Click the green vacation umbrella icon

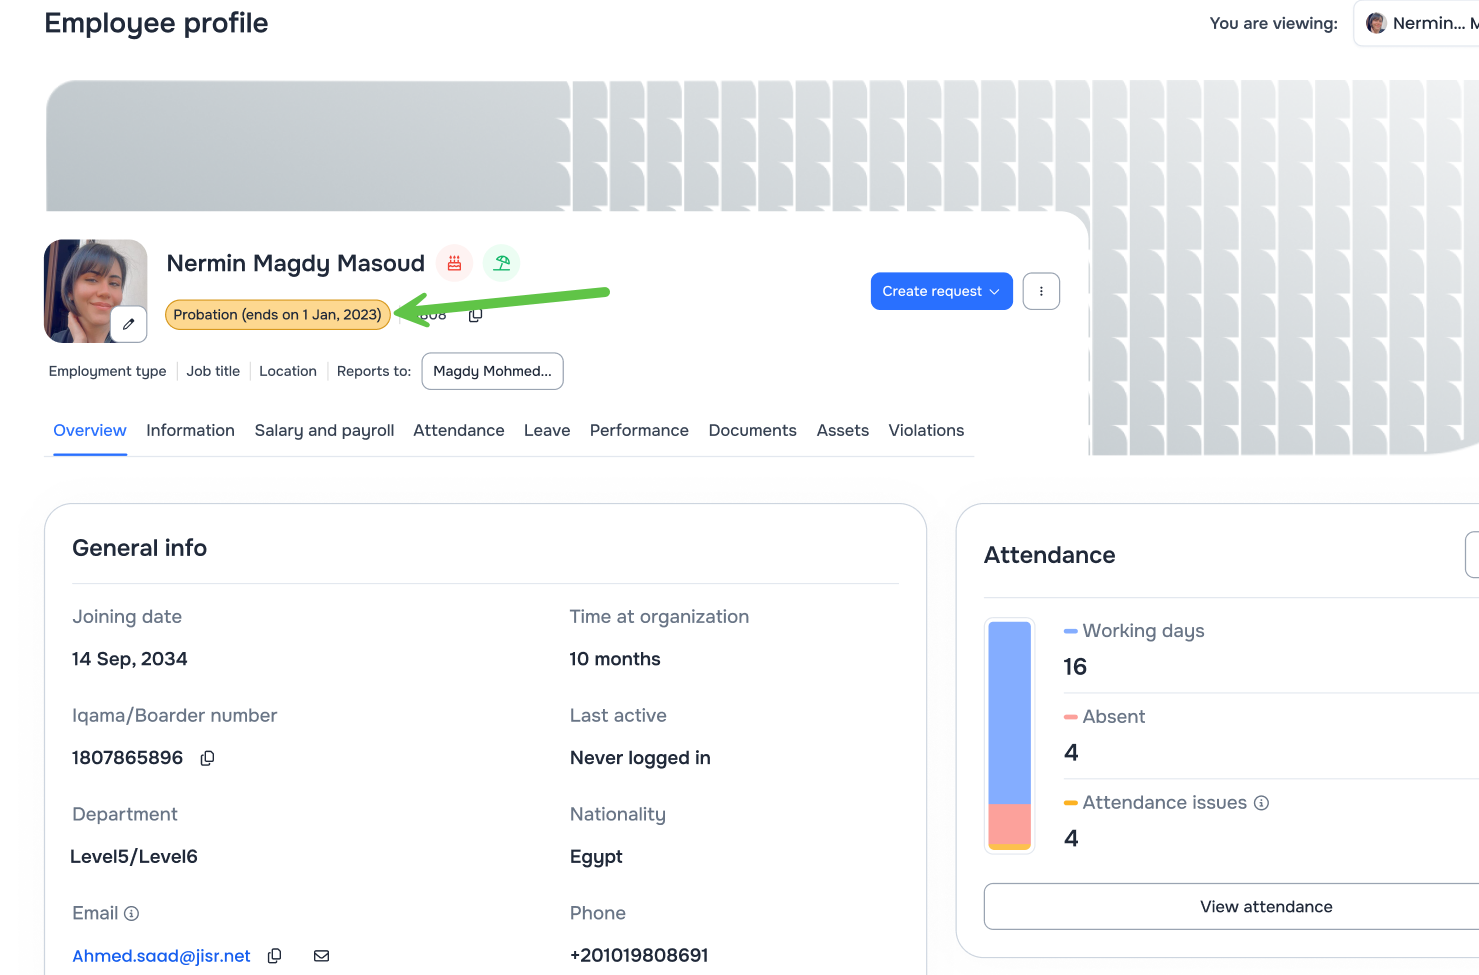click(x=501, y=262)
